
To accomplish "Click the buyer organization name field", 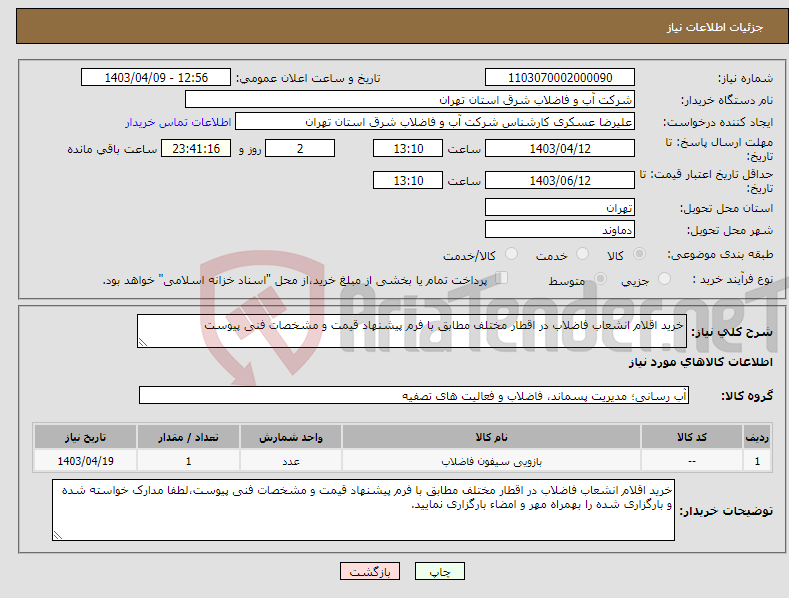I will [x=410, y=100].
